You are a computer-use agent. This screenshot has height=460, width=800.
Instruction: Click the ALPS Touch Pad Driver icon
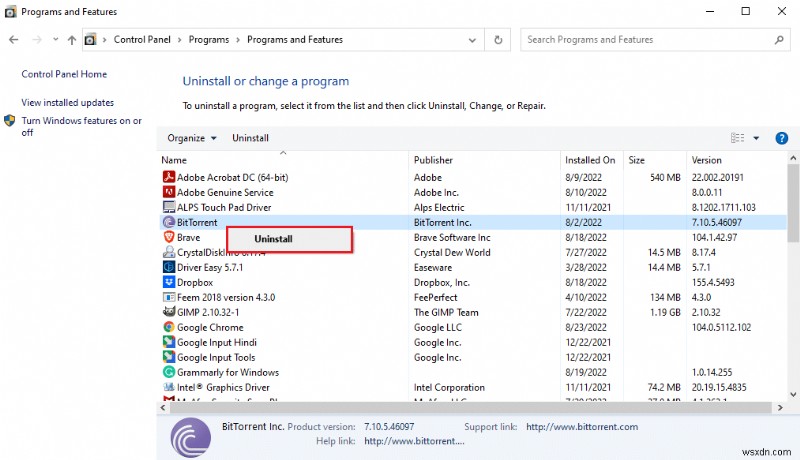pos(169,207)
